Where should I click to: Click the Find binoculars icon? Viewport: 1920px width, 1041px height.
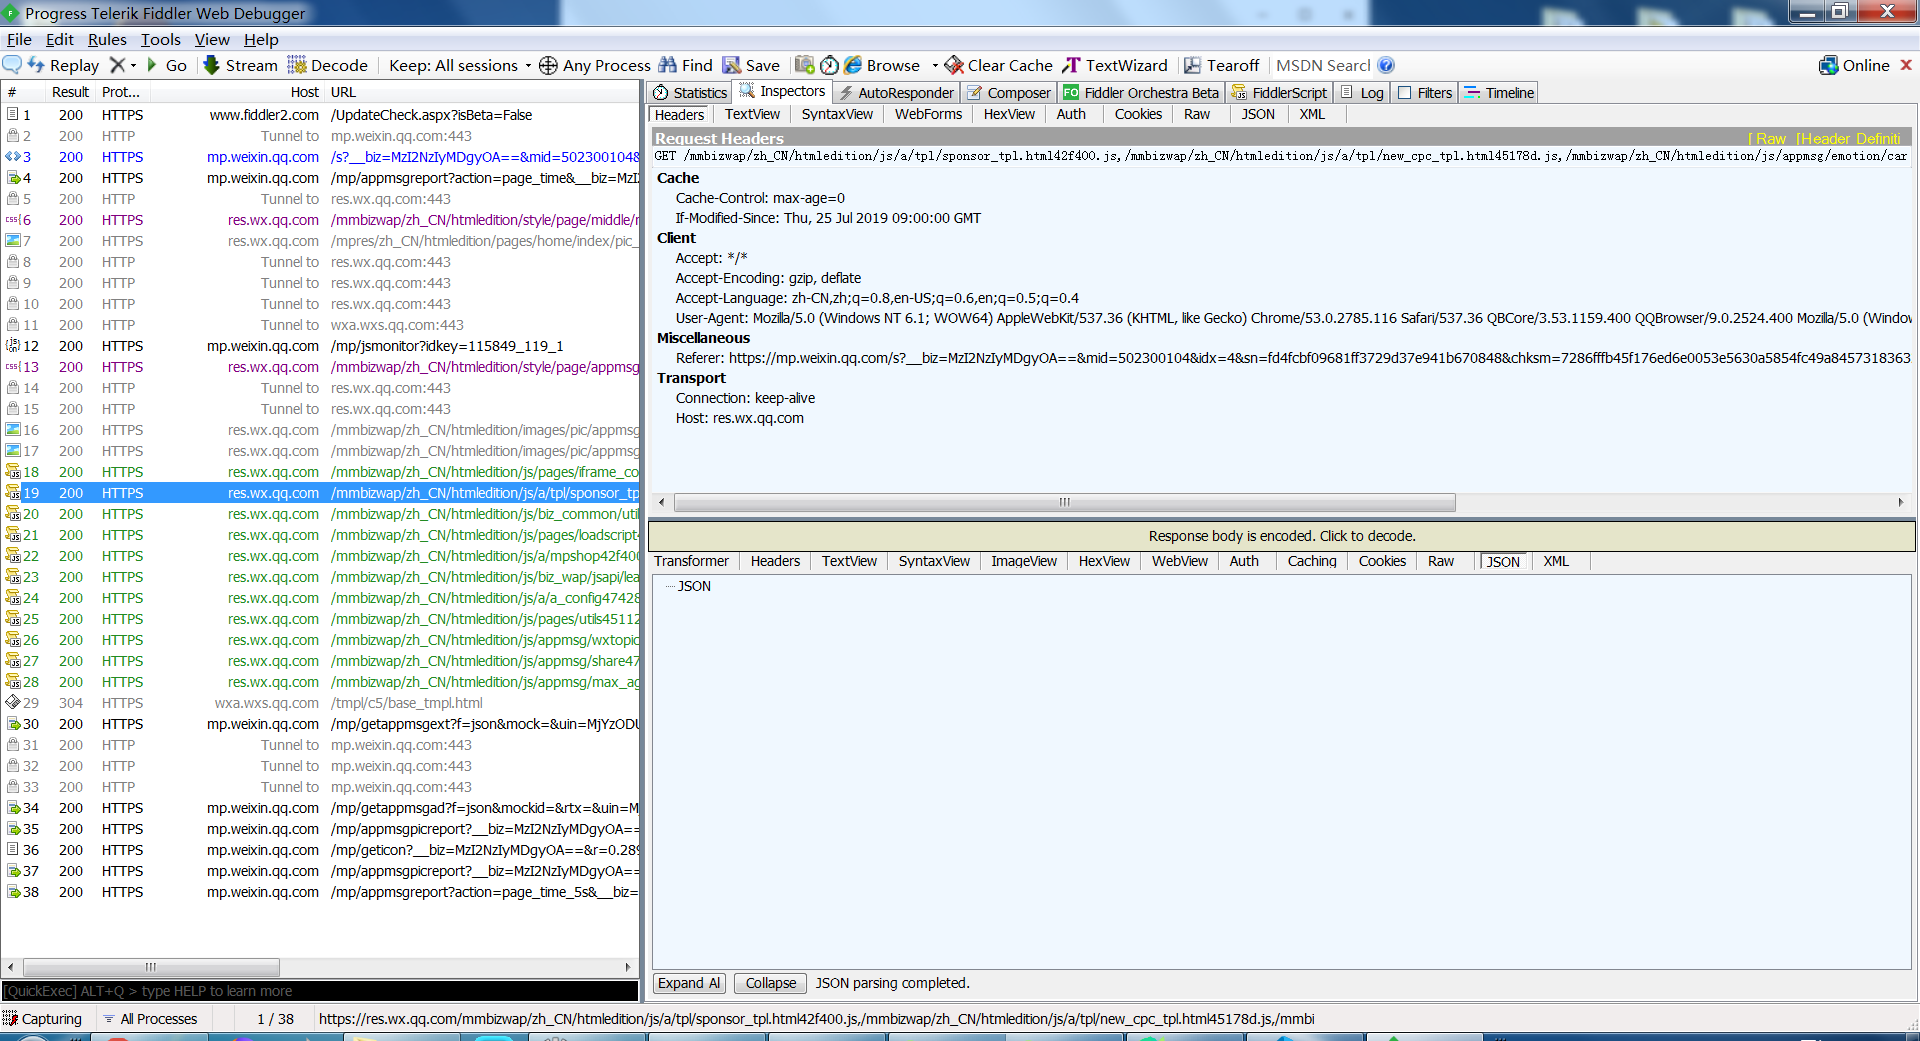(668, 65)
